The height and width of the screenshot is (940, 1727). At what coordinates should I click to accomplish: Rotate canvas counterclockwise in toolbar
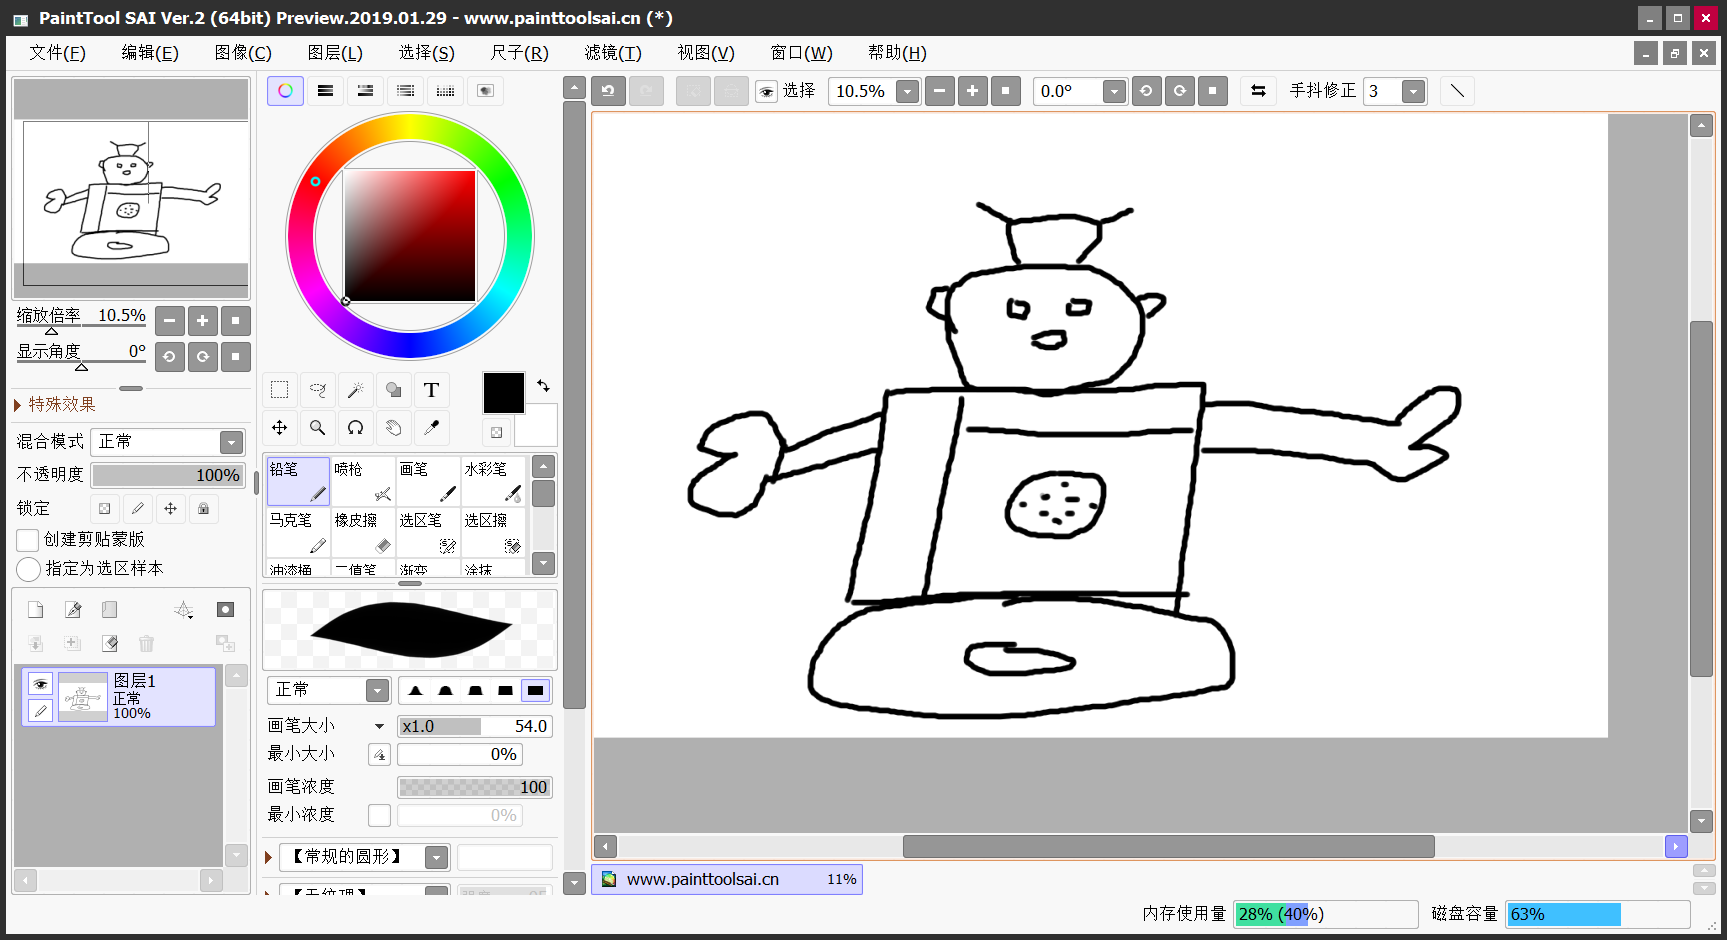point(1146,91)
